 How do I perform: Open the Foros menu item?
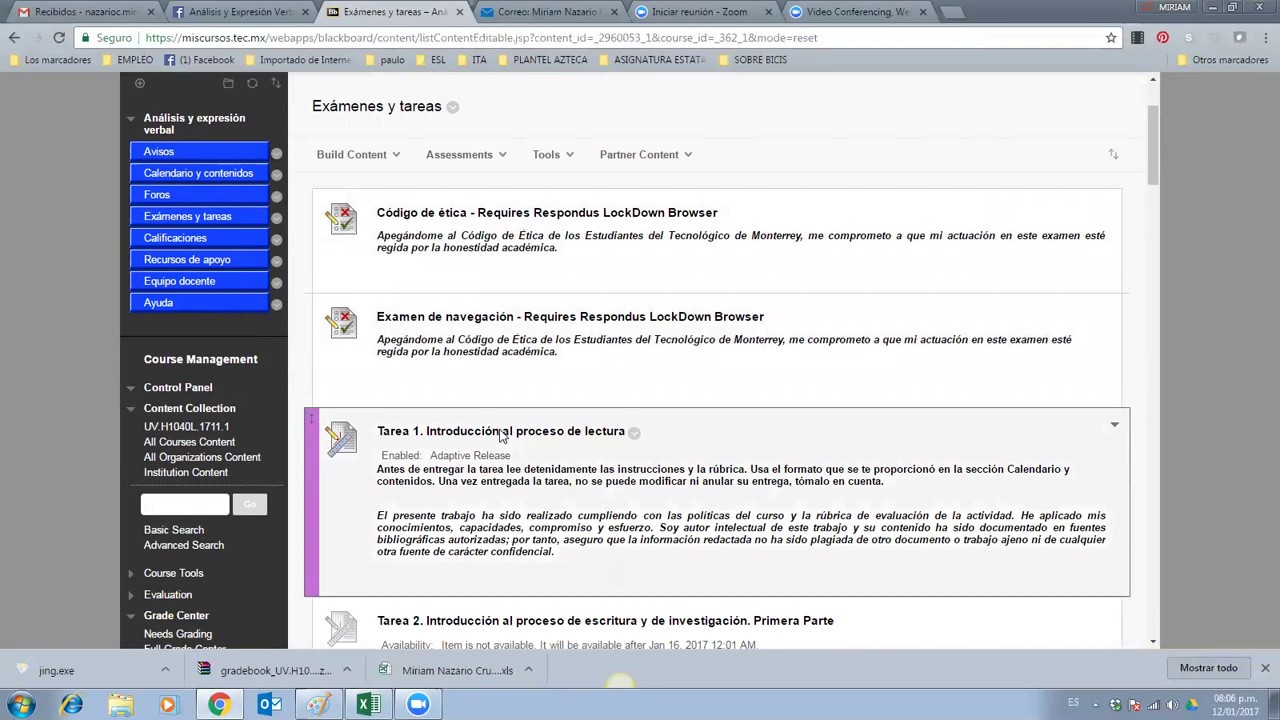coord(199,195)
